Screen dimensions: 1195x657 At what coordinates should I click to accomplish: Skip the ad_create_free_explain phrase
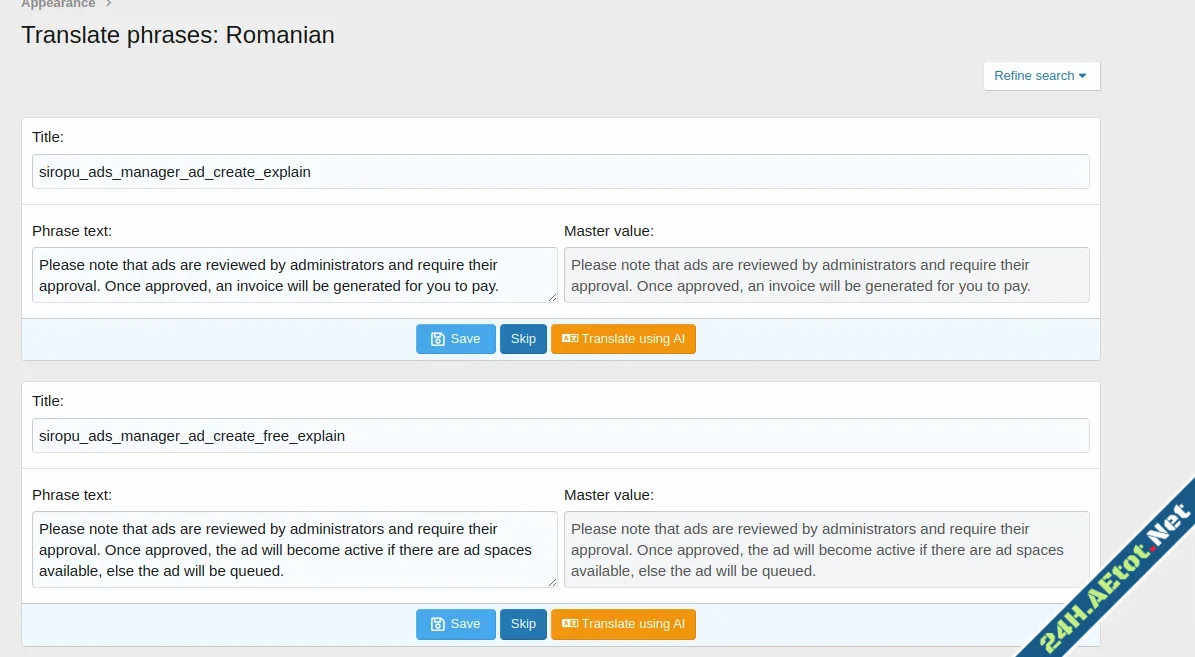point(523,624)
